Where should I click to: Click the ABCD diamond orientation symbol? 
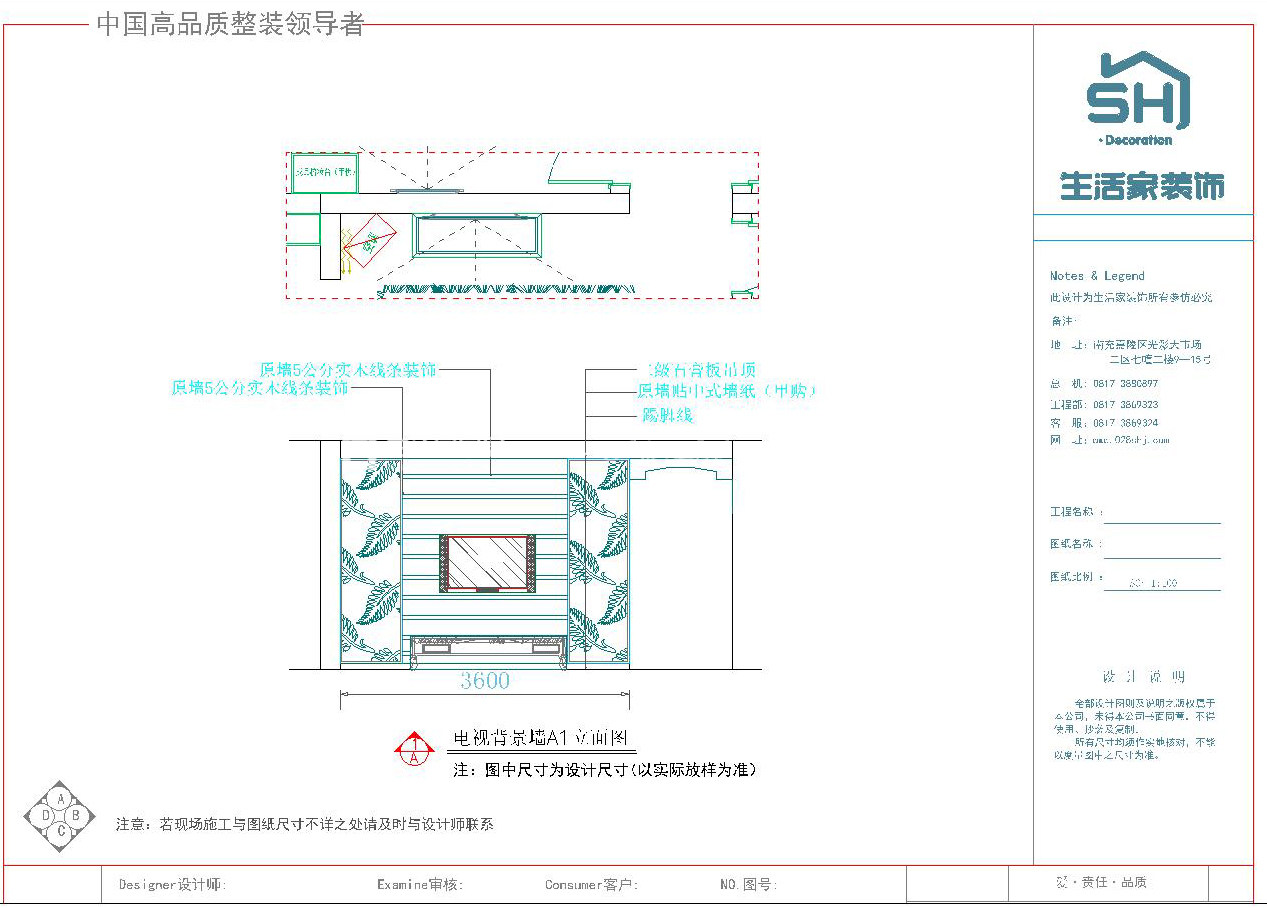point(60,815)
